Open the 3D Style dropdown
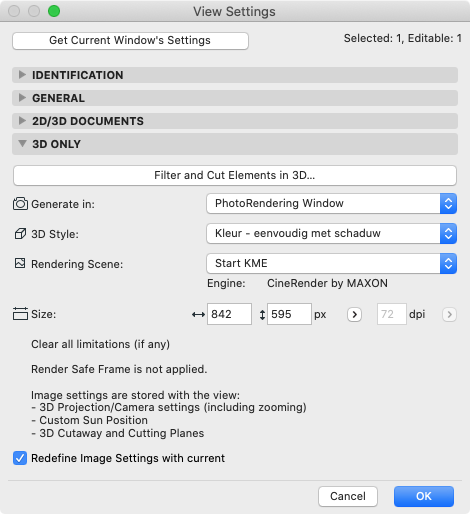Viewport: 470px width, 514px height. [331, 233]
